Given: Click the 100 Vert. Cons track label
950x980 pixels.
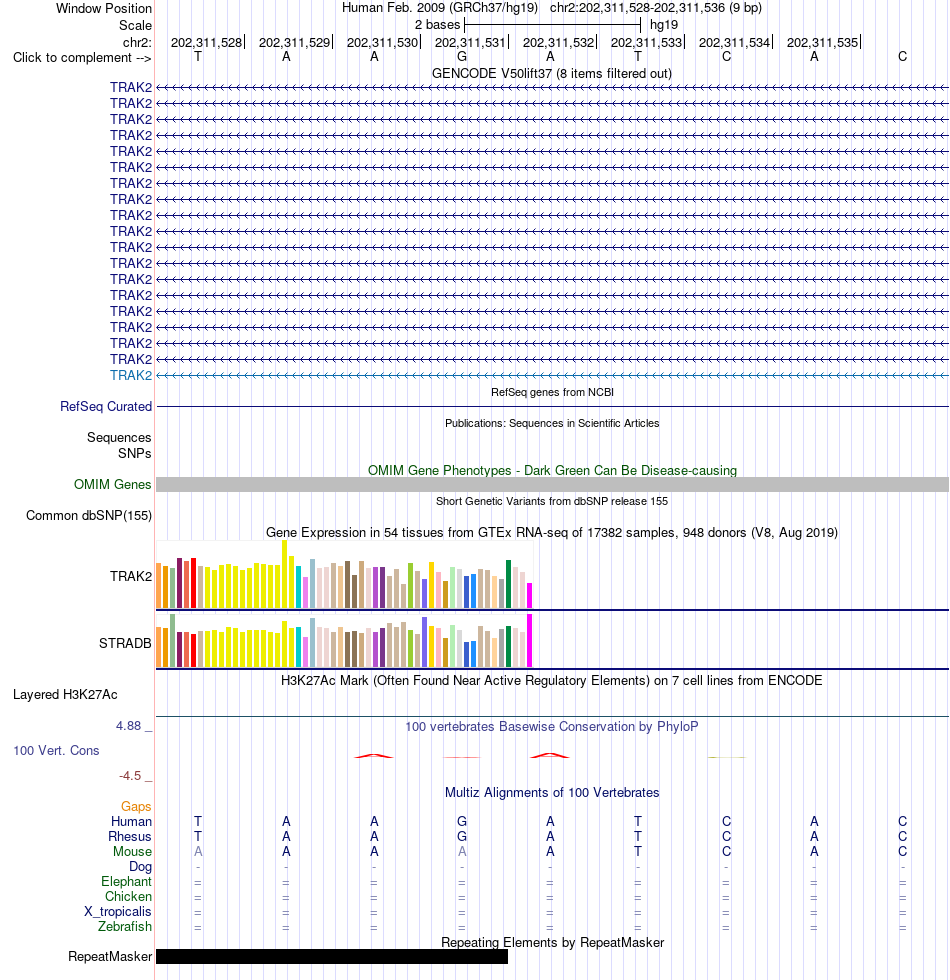Looking at the screenshot, I should (x=56, y=750).
